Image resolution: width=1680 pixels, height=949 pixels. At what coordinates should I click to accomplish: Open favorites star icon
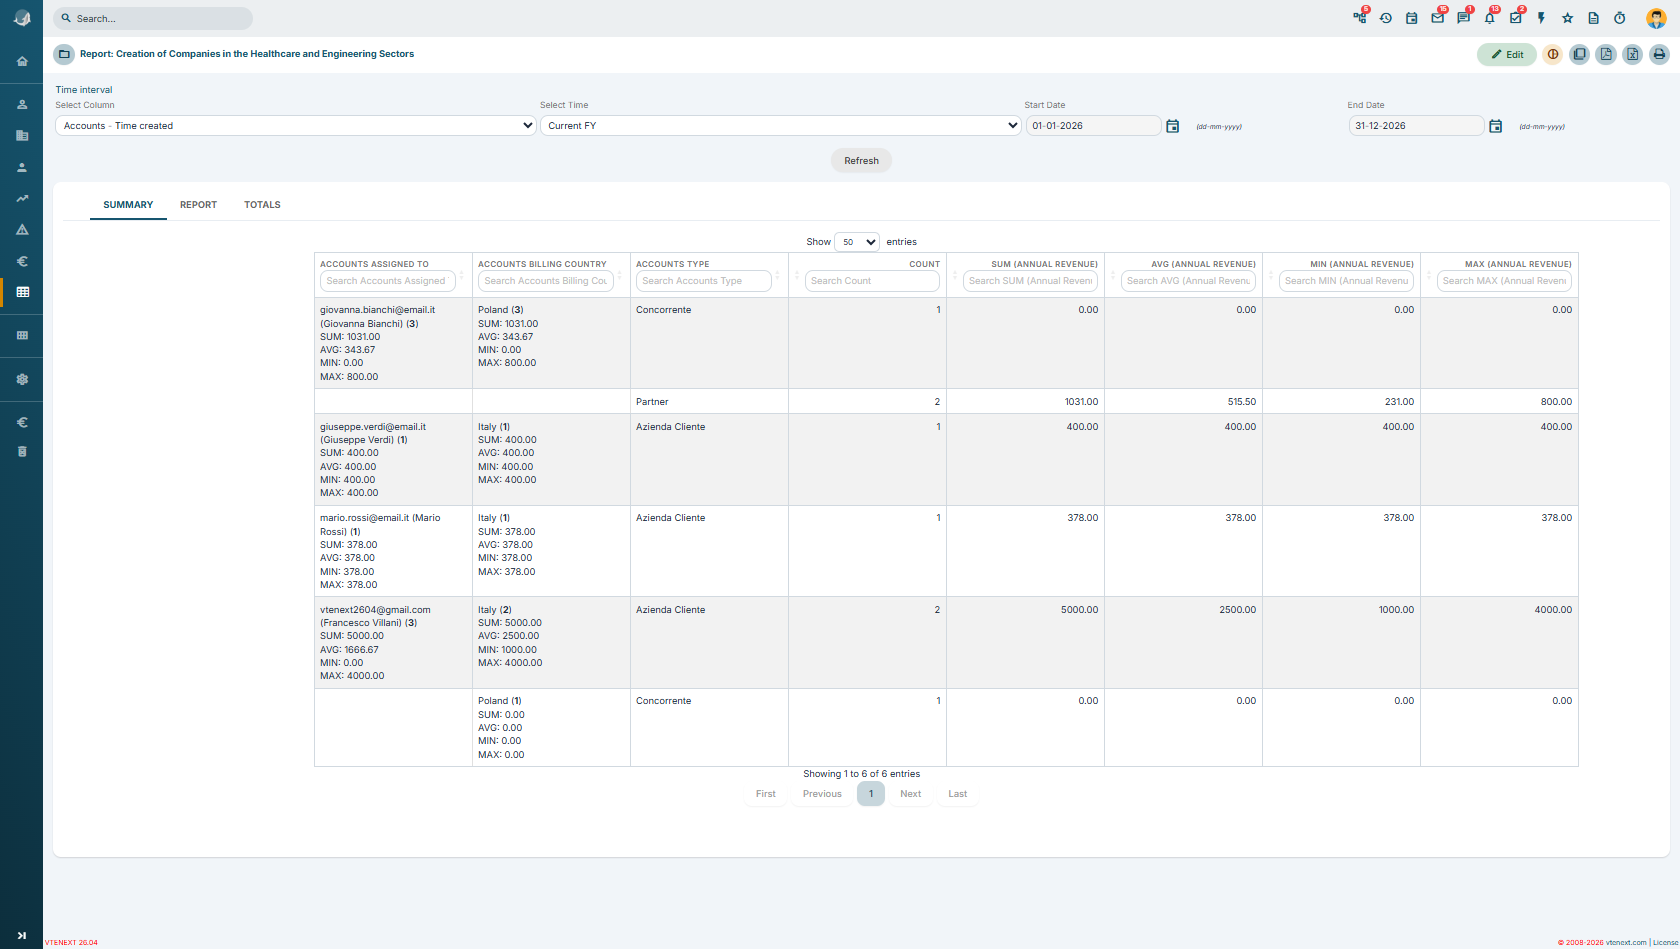(x=1567, y=18)
